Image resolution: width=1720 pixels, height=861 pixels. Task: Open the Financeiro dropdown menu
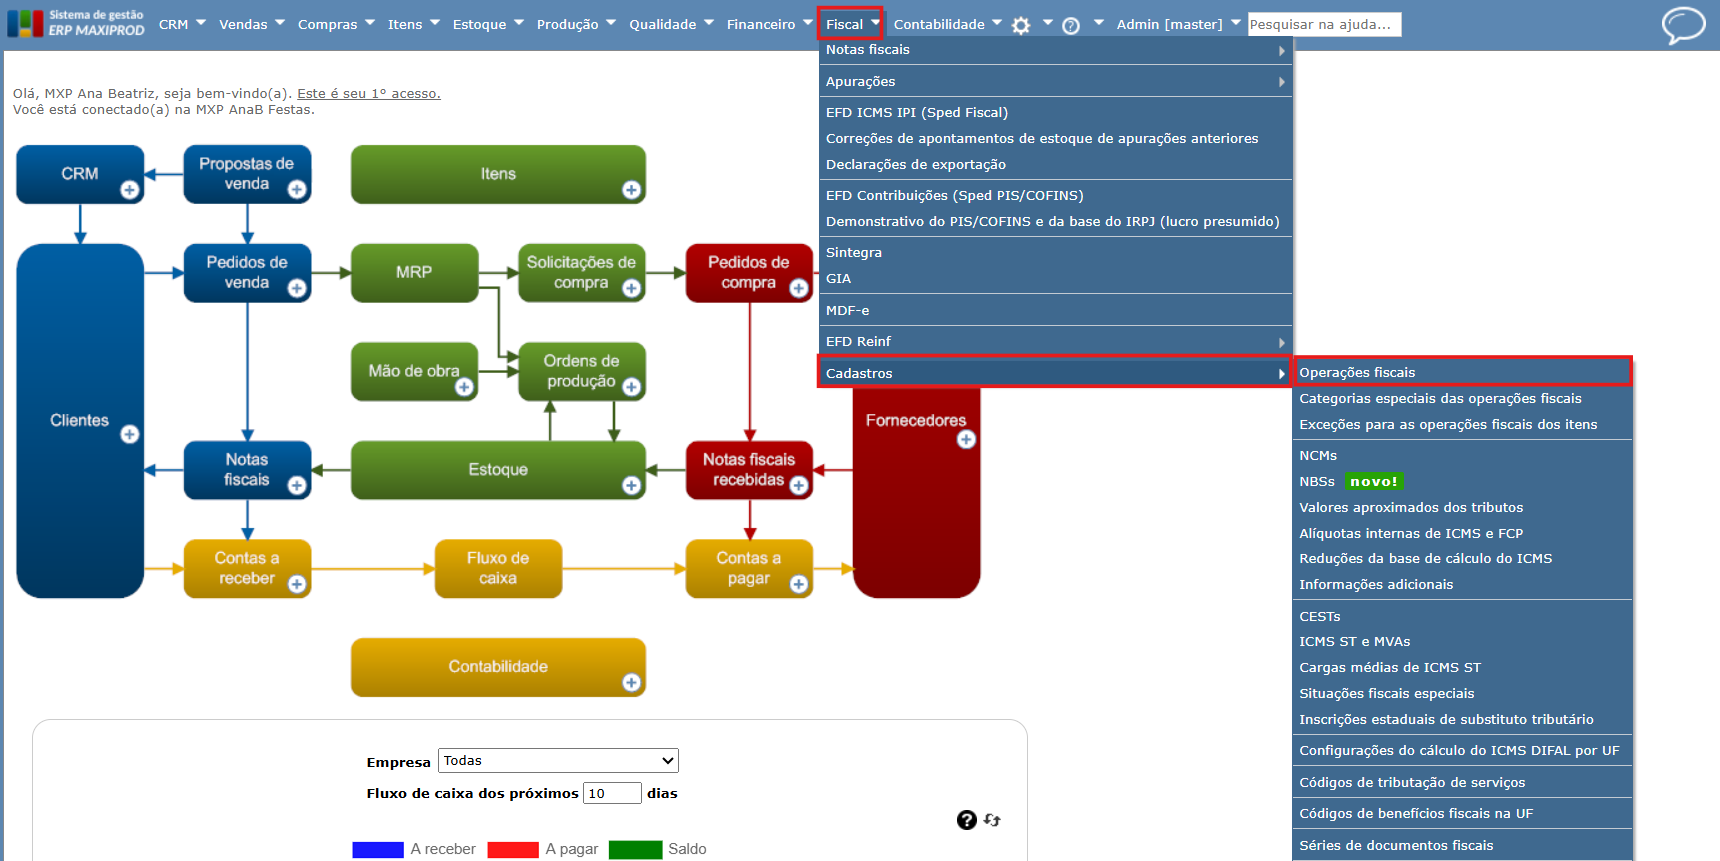tap(770, 24)
